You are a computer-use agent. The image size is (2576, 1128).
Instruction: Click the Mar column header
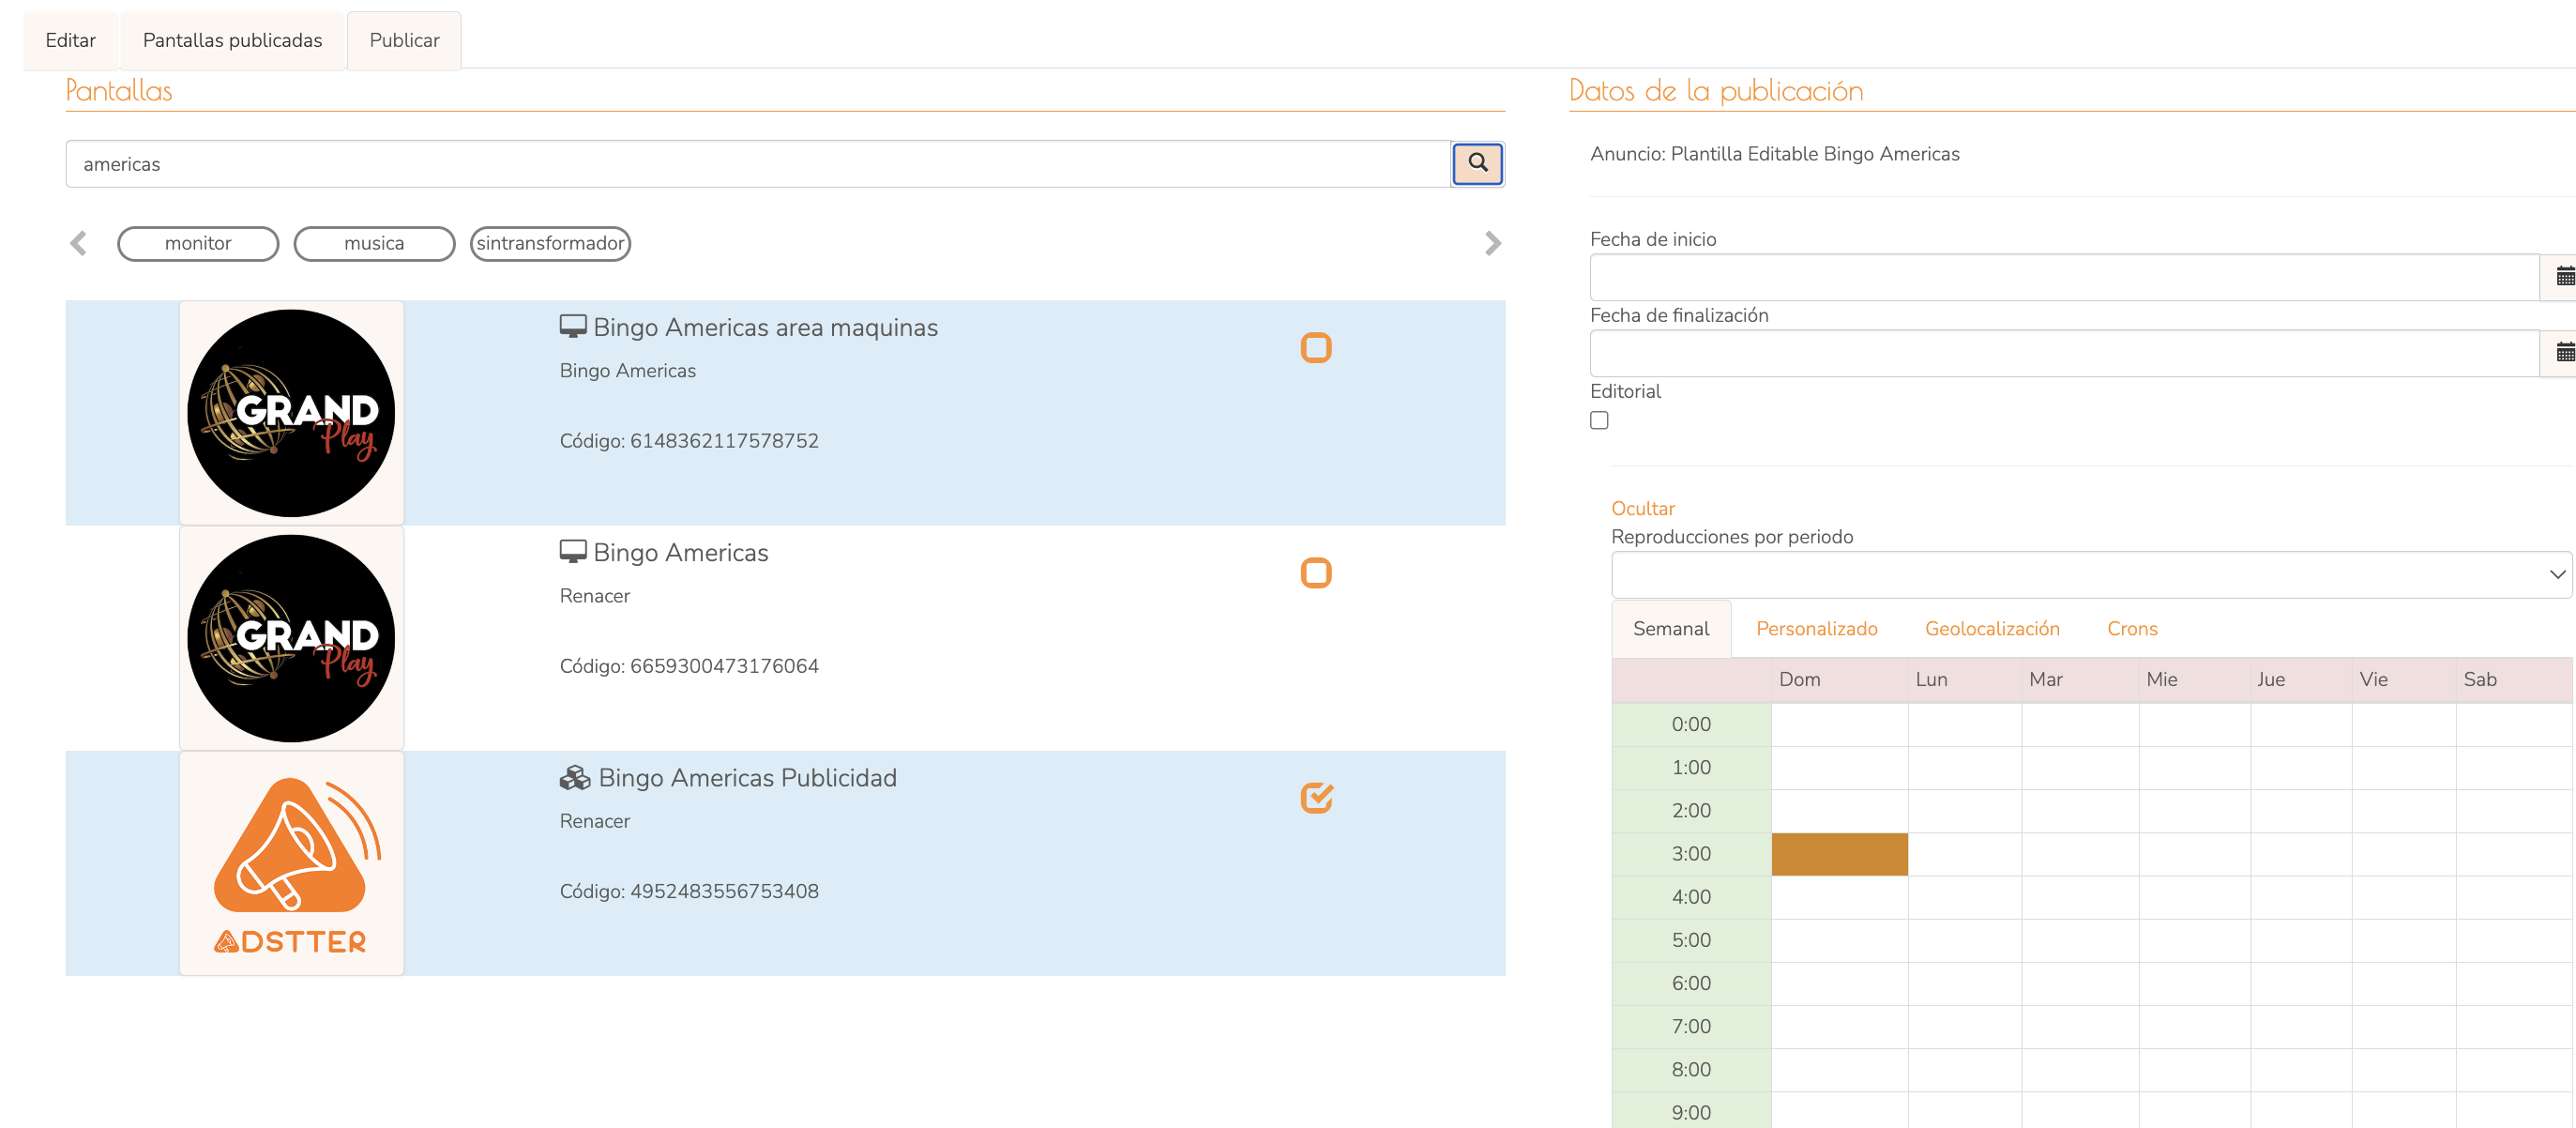click(x=2080, y=680)
